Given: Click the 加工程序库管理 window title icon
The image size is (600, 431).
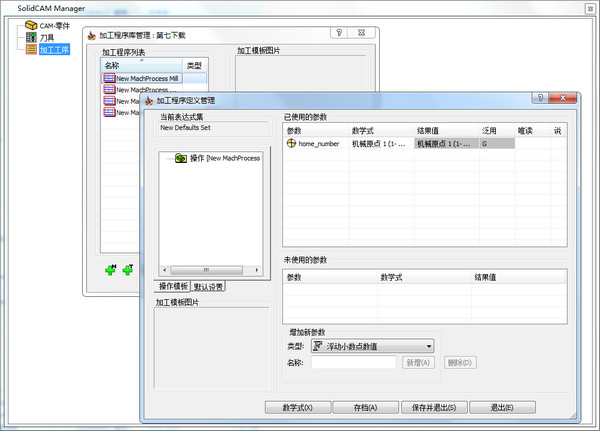Looking at the screenshot, I should [x=91, y=35].
